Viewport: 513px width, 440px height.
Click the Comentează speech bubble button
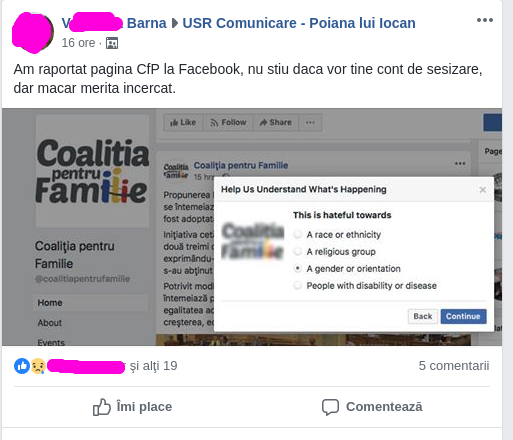click(x=372, y=407)
